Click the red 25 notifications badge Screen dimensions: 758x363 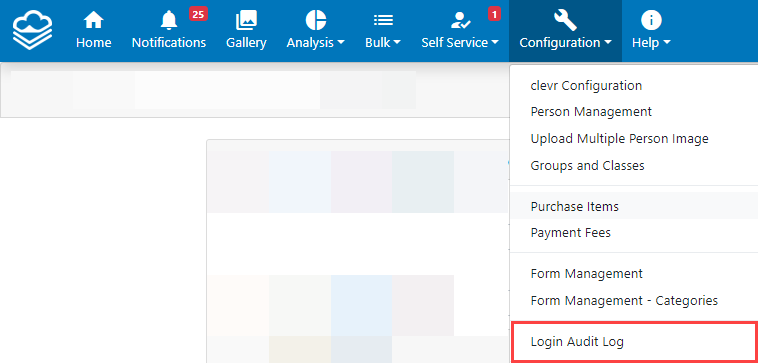pyautogui.click(x=198, y=14)
